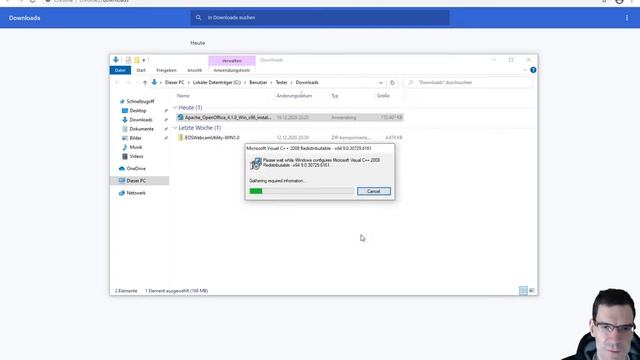The image size is (640, 360).
Task: Open the Anwendungstools ribbon tab
Action: (231, 70)
